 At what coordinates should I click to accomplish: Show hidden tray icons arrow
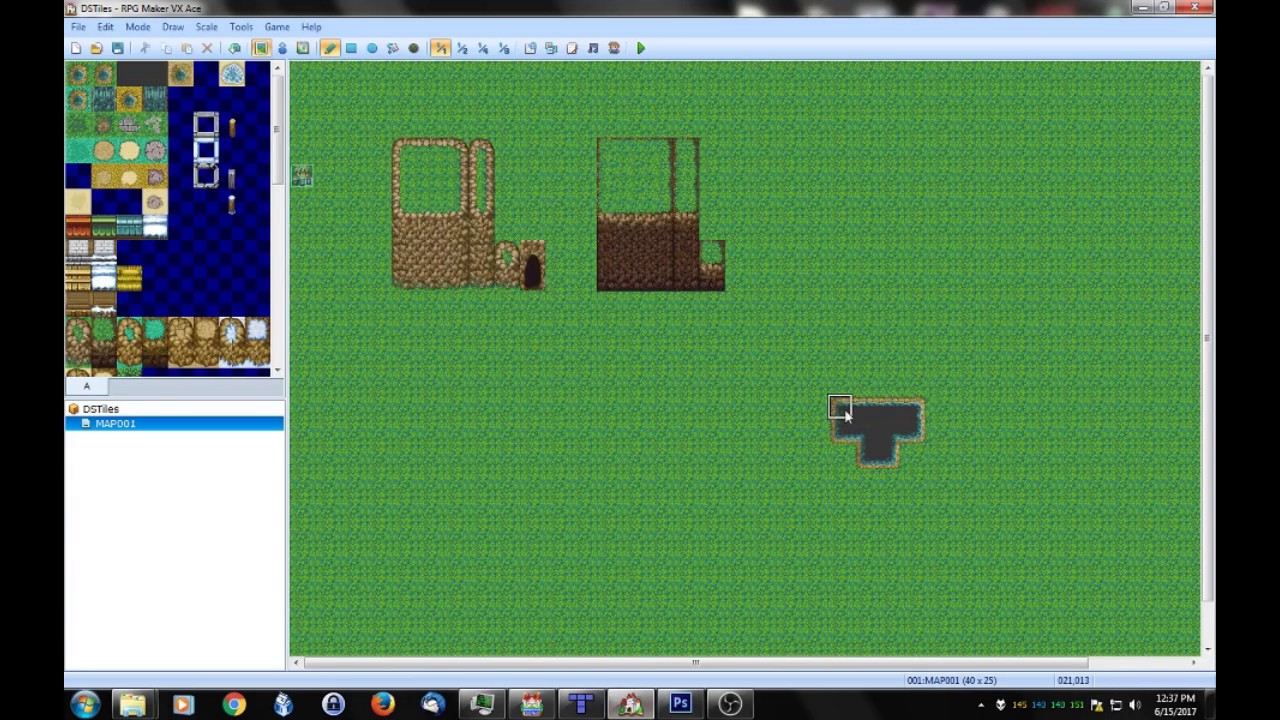(981, 705)
